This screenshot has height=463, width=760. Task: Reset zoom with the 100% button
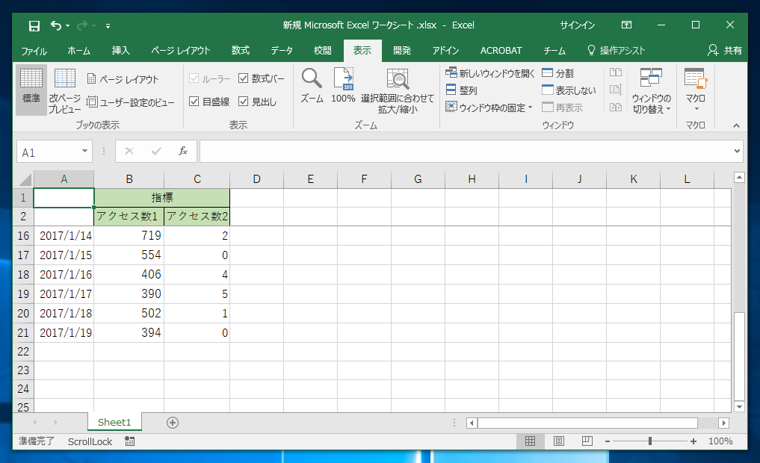pos(343,85)
